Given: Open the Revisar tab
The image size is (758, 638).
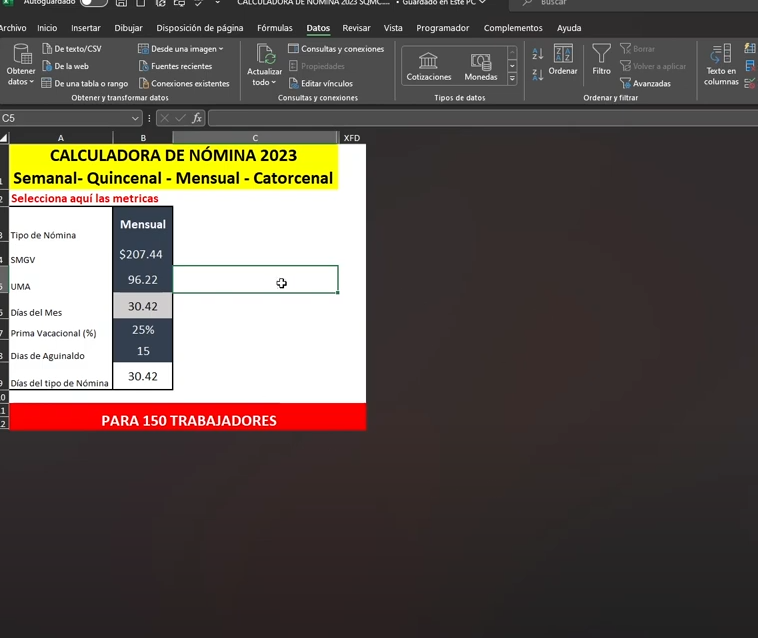Looking at the screenshot, I should (356, 28).
